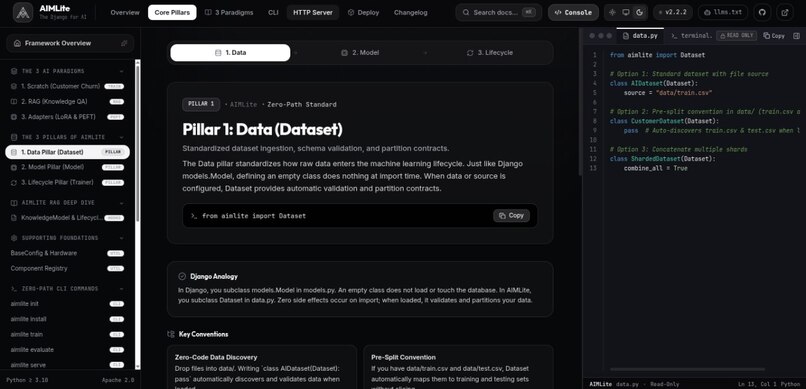The image size is (806, 389).
Task: Switch to the 2. Model stepper tab
Action: click(x=360, y=52)
